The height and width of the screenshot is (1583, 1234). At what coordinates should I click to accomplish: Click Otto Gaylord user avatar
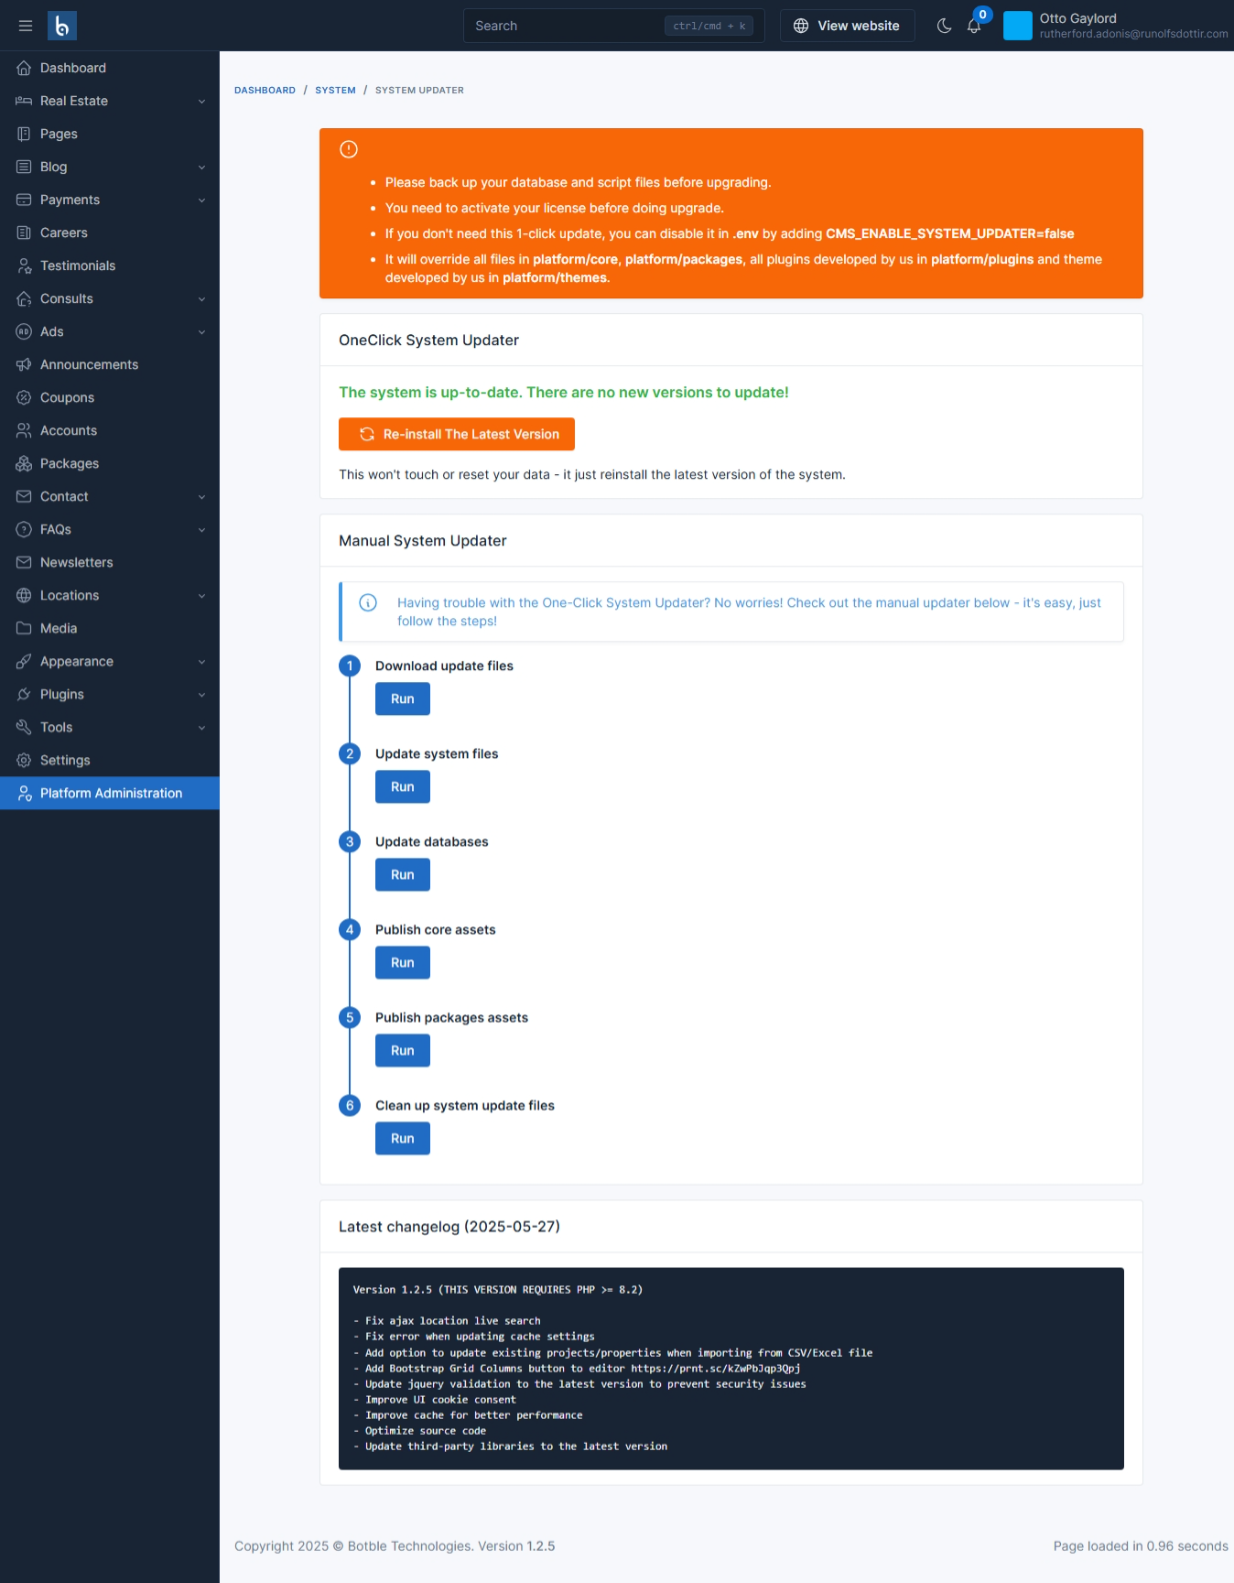coord(1017,26)
